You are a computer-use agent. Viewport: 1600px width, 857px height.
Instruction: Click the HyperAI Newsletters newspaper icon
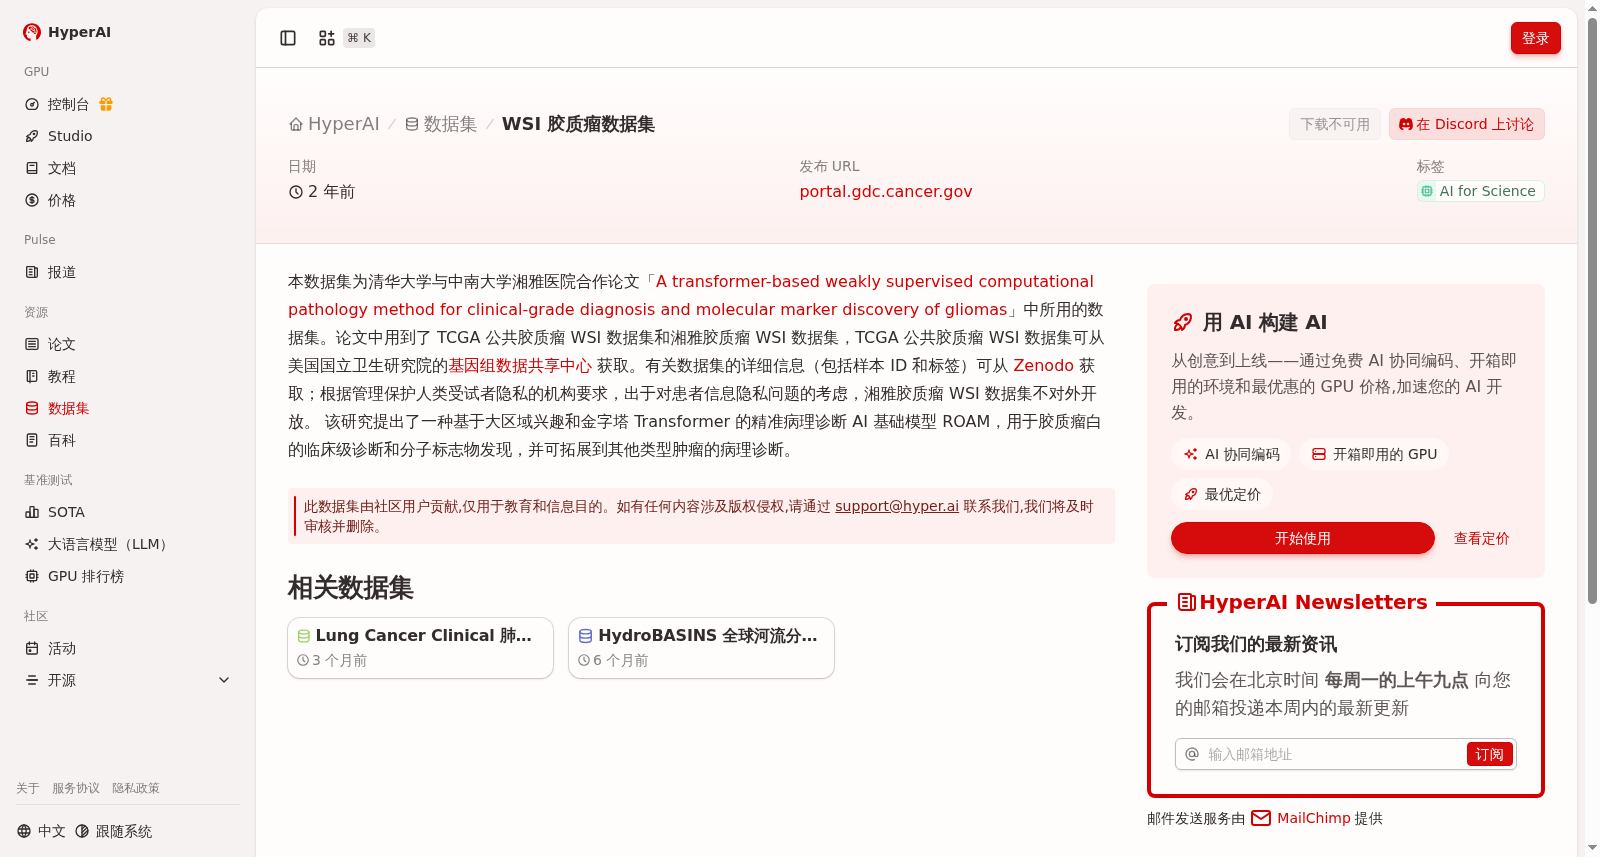(1187, 602)
